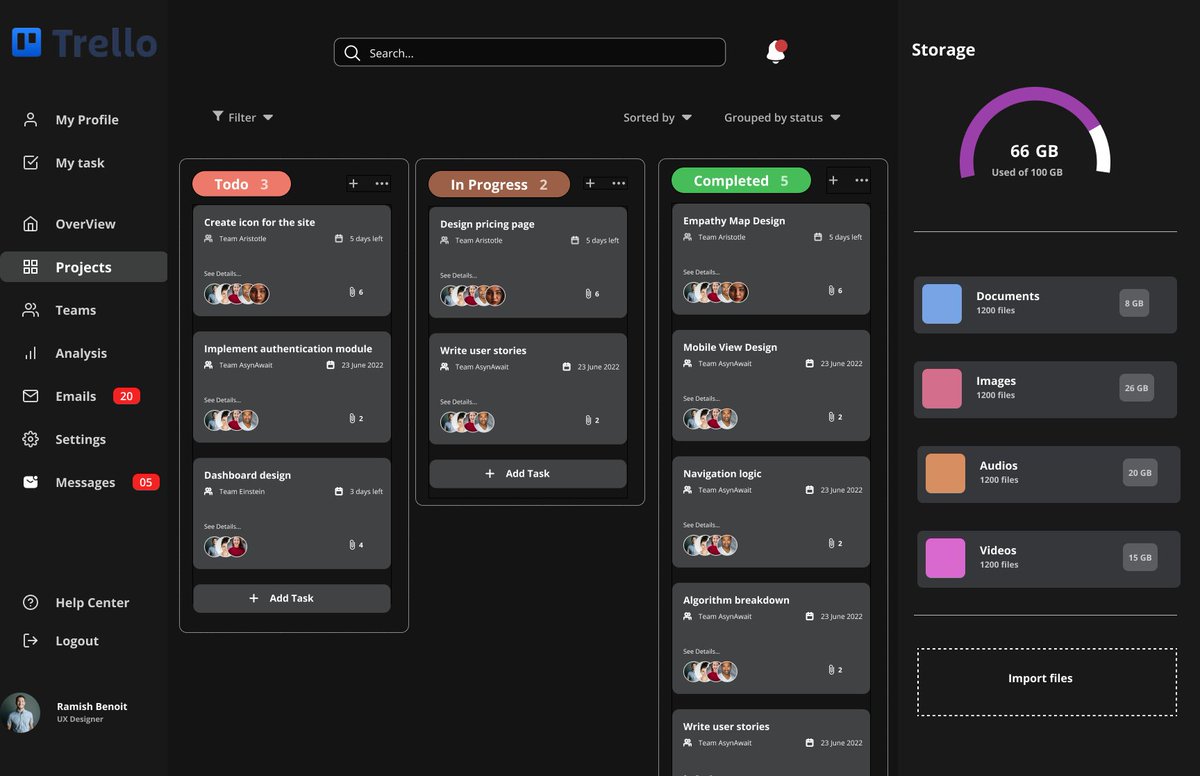Click the blue Documents color swatch

(x=942, y=304)
